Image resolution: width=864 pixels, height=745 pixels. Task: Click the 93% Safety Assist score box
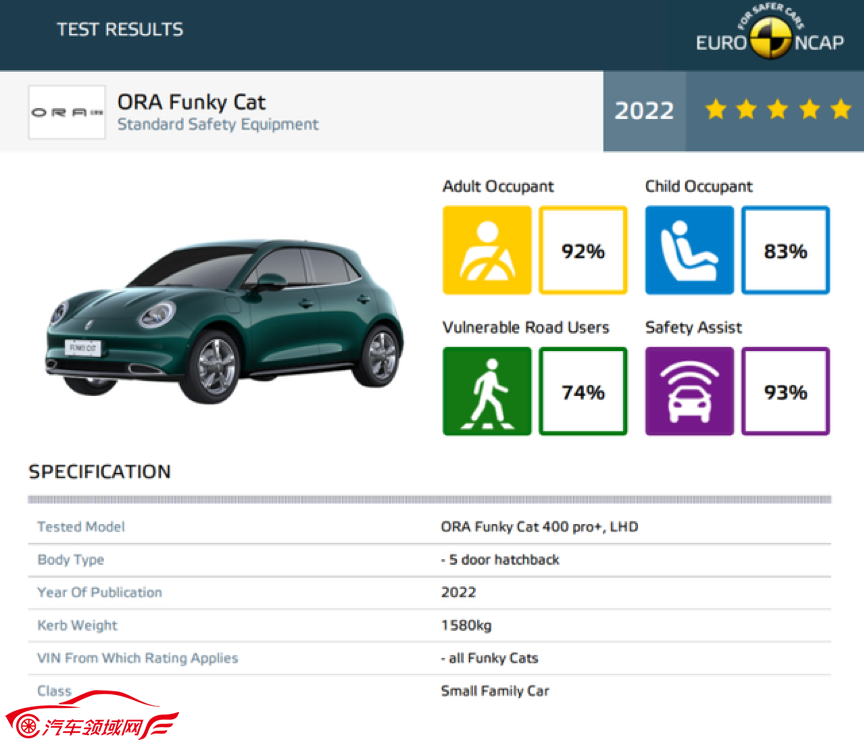click(x=786, y=391)
